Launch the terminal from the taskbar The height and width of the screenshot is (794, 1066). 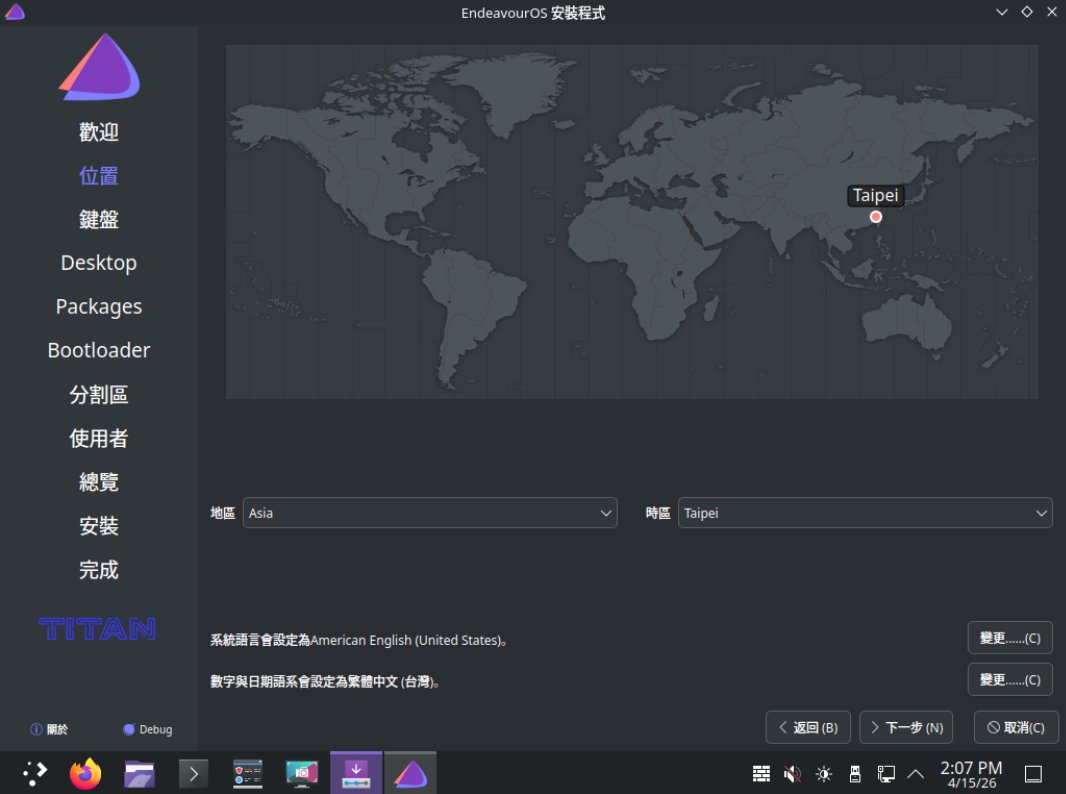tap(193, 773)
